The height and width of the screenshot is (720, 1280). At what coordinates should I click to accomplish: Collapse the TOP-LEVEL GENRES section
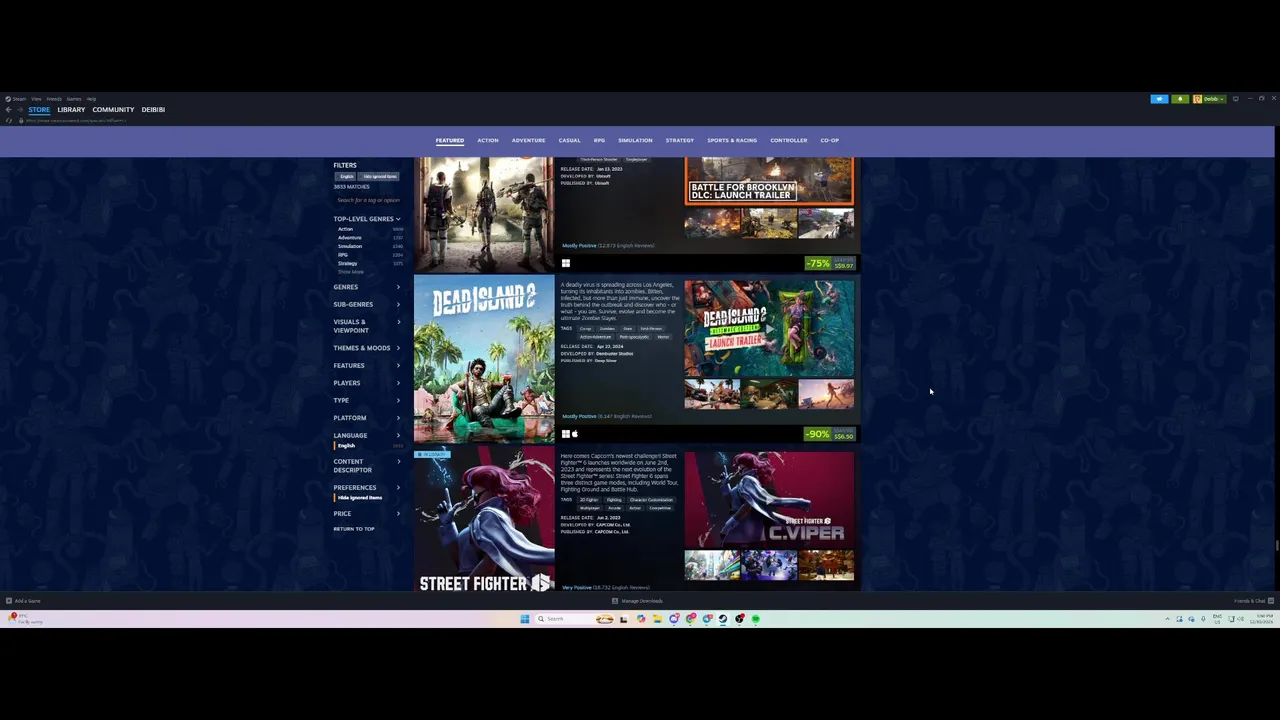tap(367, 219)
